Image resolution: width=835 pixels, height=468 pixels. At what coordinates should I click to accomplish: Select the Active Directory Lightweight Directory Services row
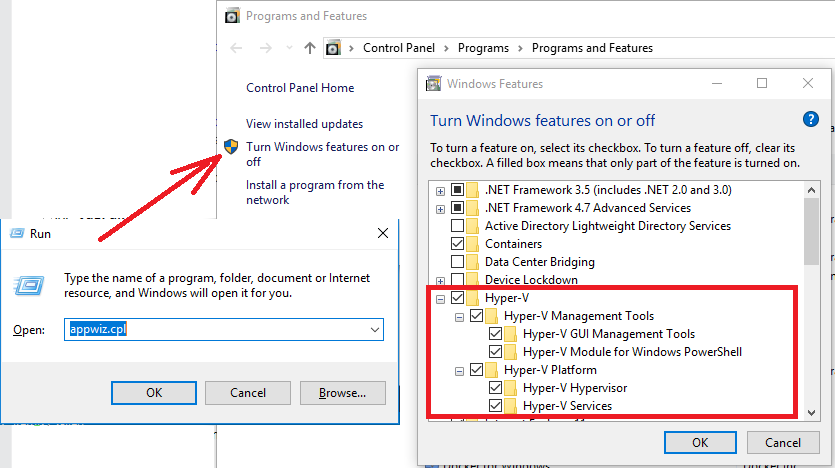608,226
